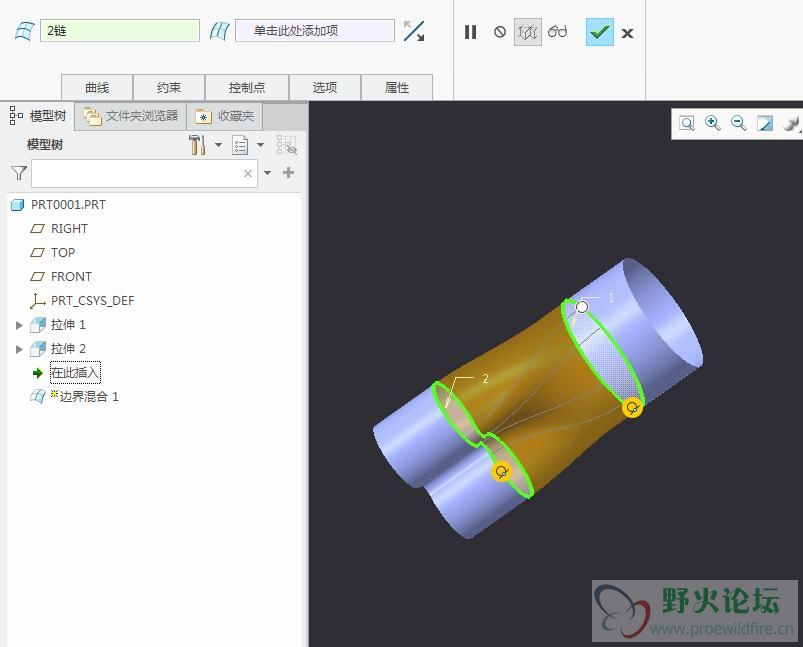The height and width of the screenshot is (647, 803).
Task: Click the orange constraint marker on chain 1
Action: 632,408
